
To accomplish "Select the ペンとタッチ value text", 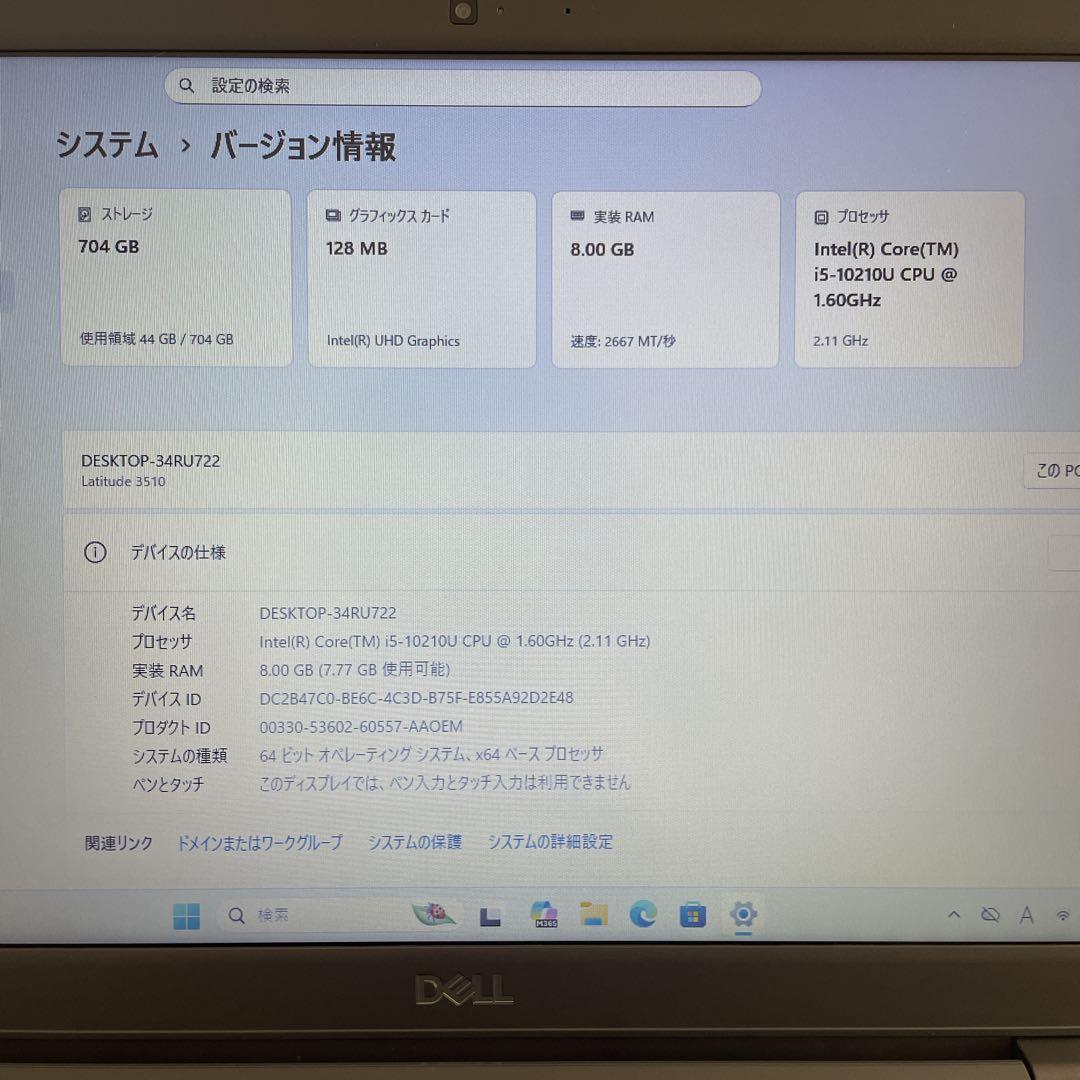I will point(445,783).
